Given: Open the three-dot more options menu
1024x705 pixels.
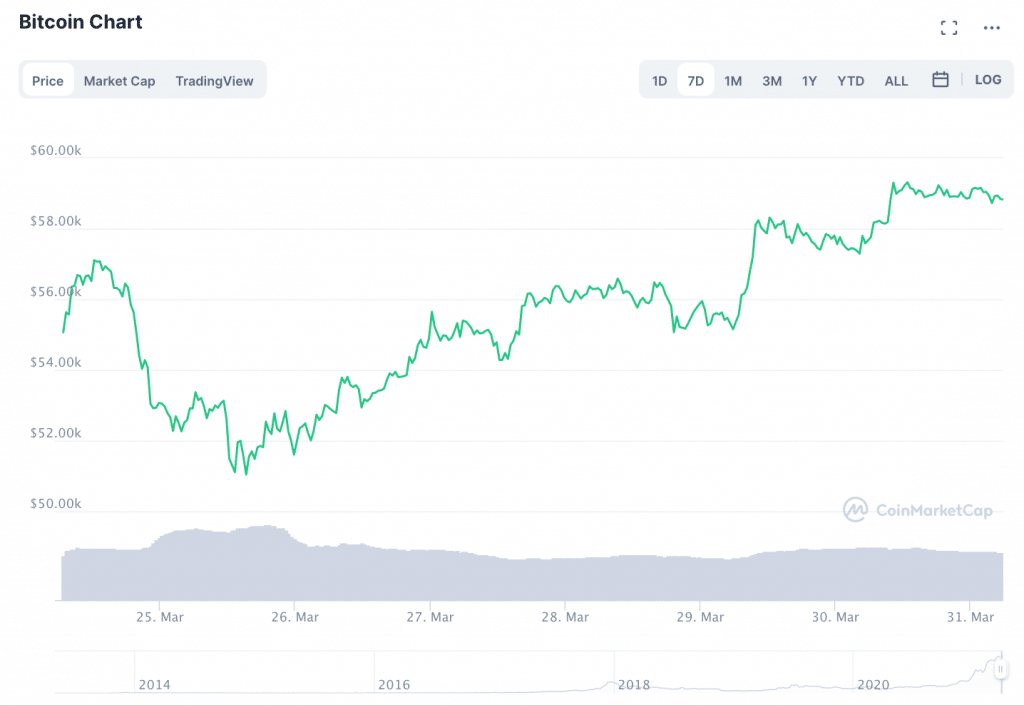Looking at the screenshot, I should click(x=991, y=28).
